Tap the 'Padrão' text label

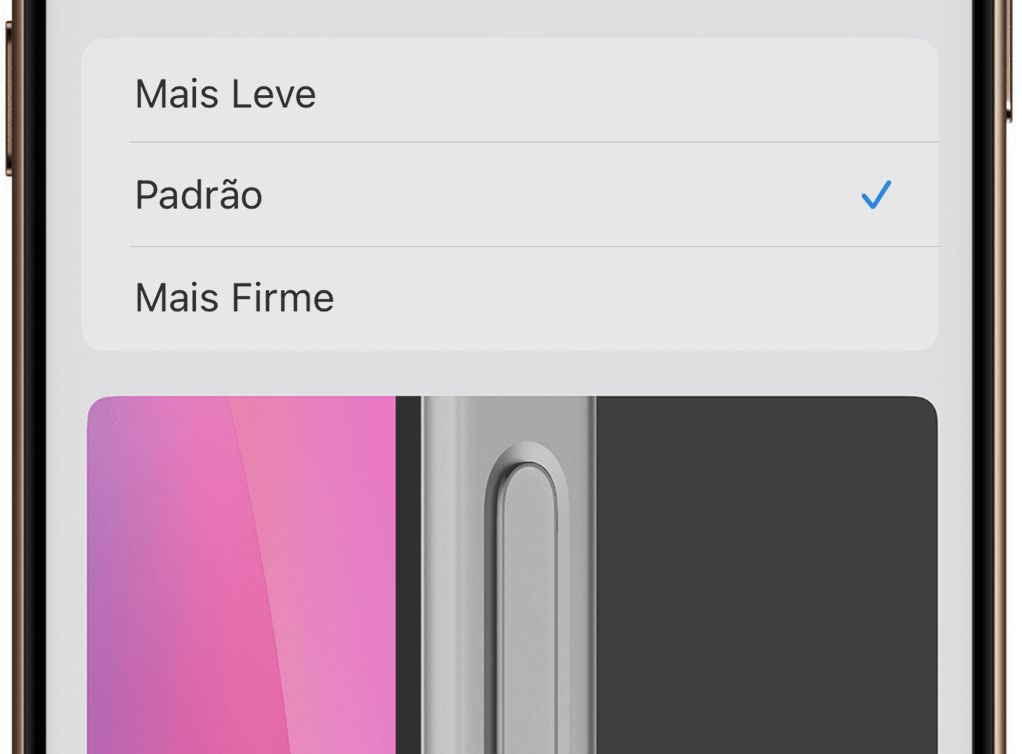pos(199,194)
